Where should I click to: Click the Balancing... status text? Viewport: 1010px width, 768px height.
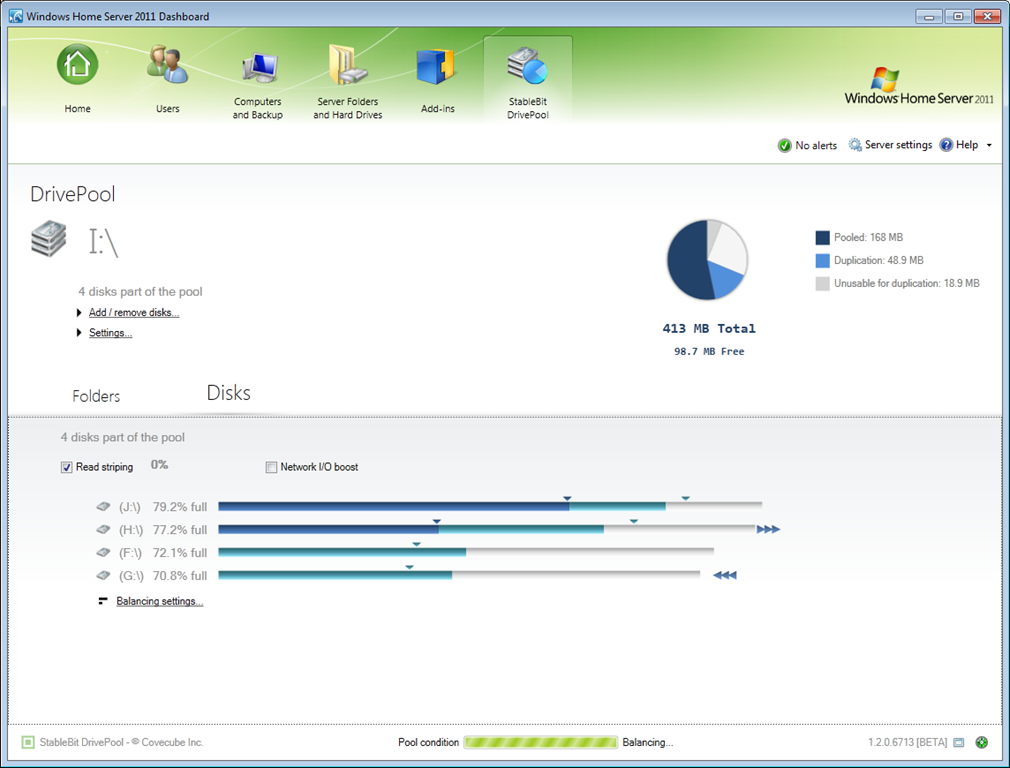click(x=647, y=742)
